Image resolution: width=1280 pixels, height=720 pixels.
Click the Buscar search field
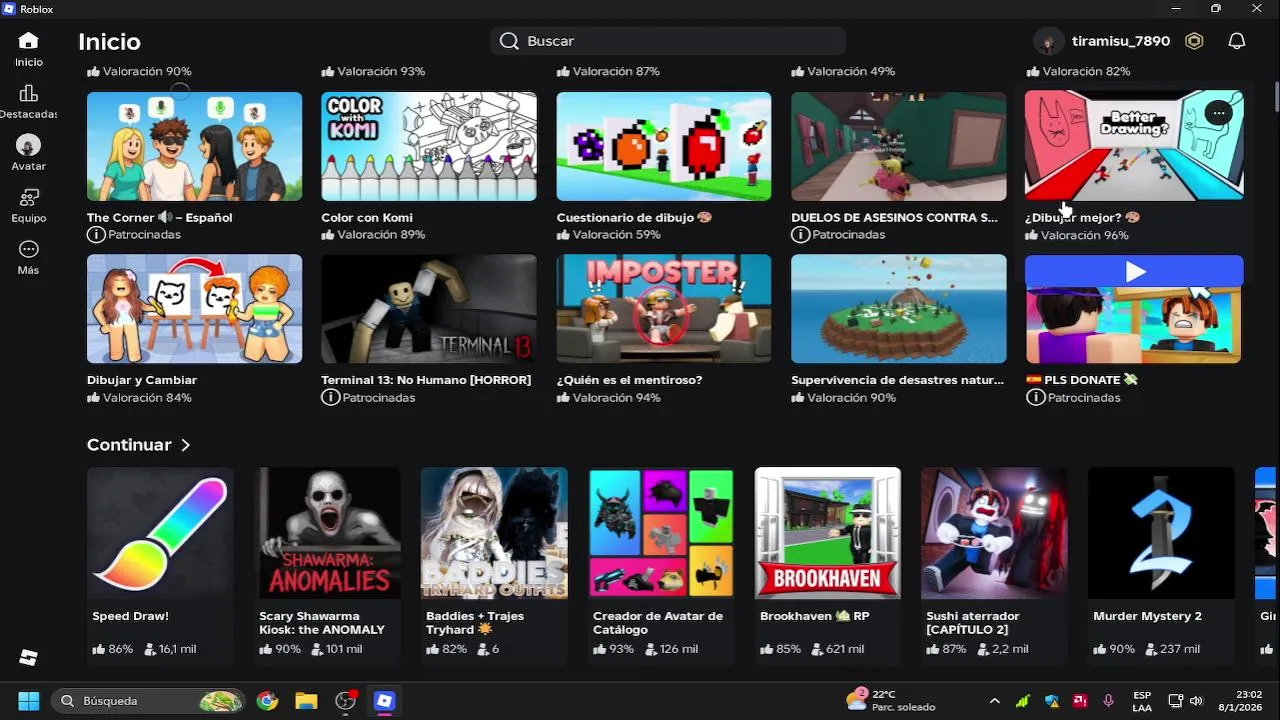pyautogui.click(x=668, y=41)
